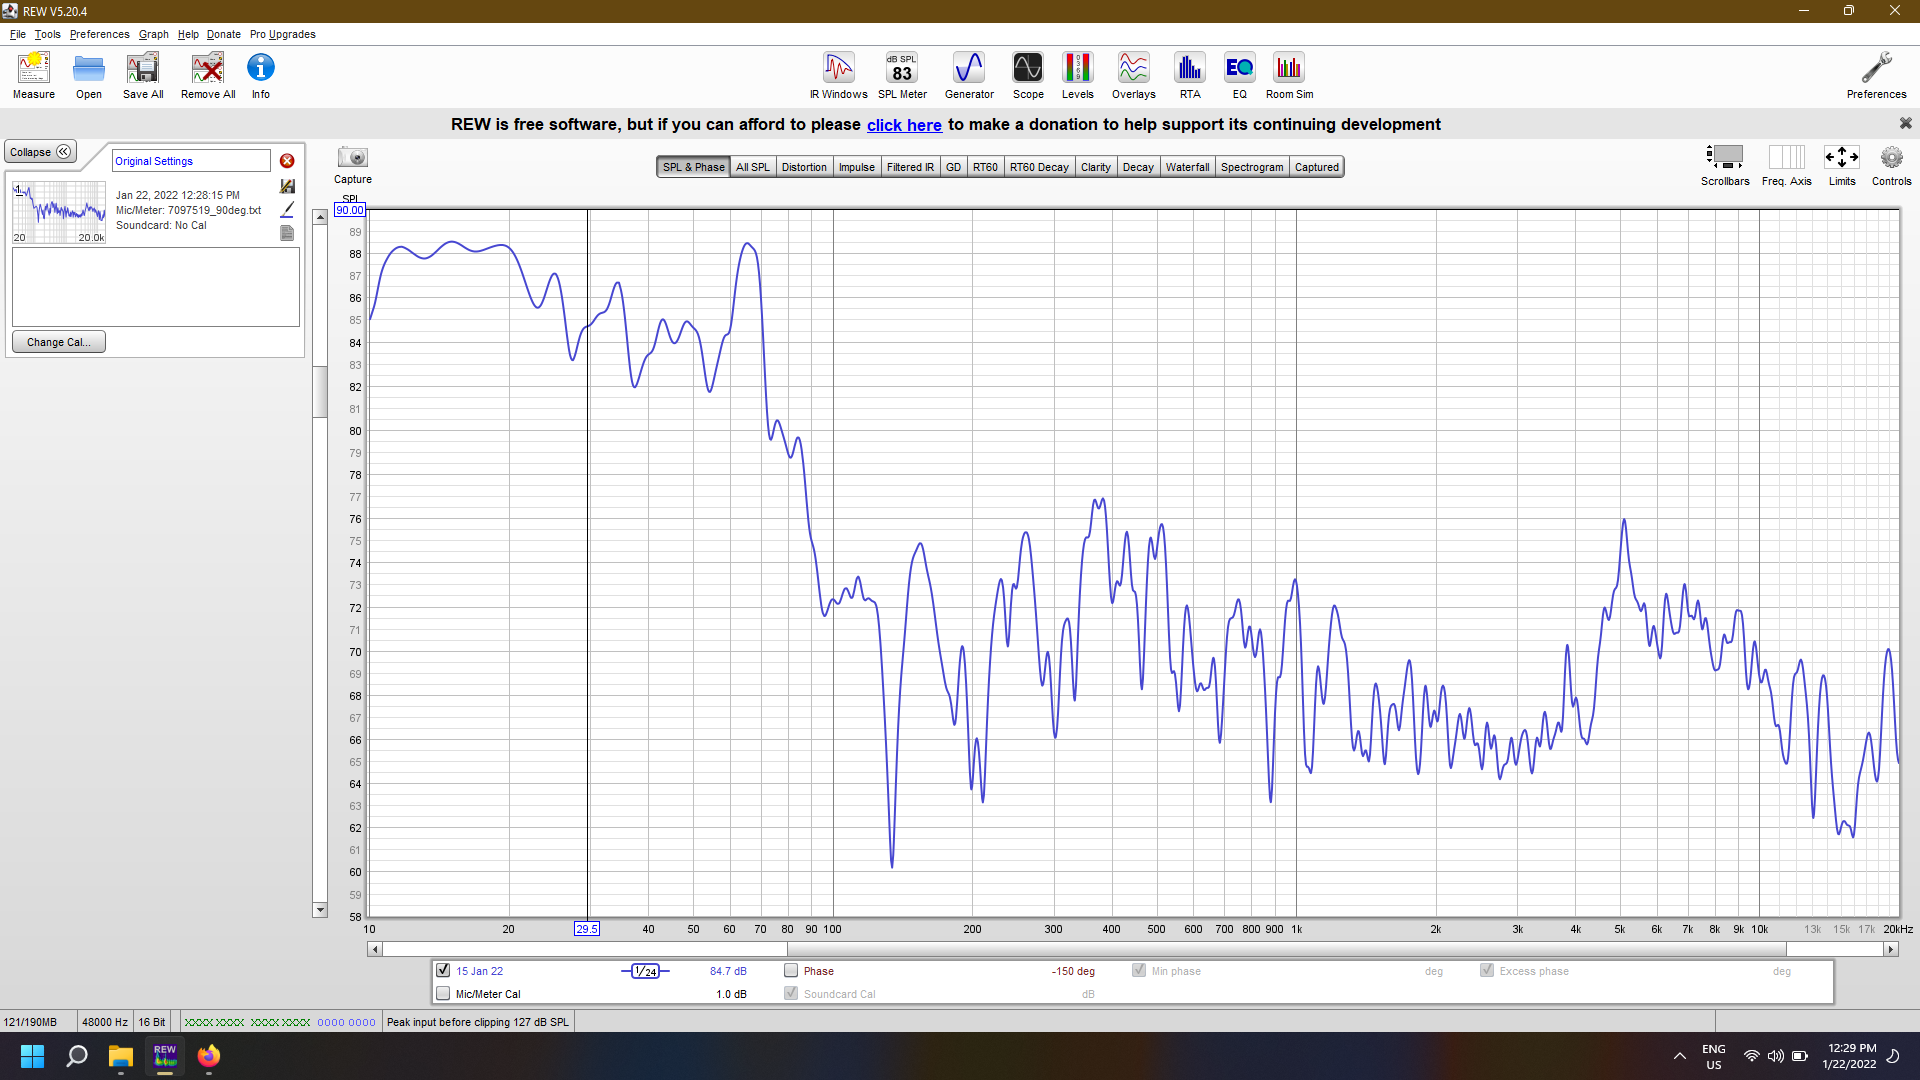Image resolution: width=1920 pixels, height=1080 pixels.
Task: Open Firefox from the taskbar
Action: click(x=209, y=1056)
